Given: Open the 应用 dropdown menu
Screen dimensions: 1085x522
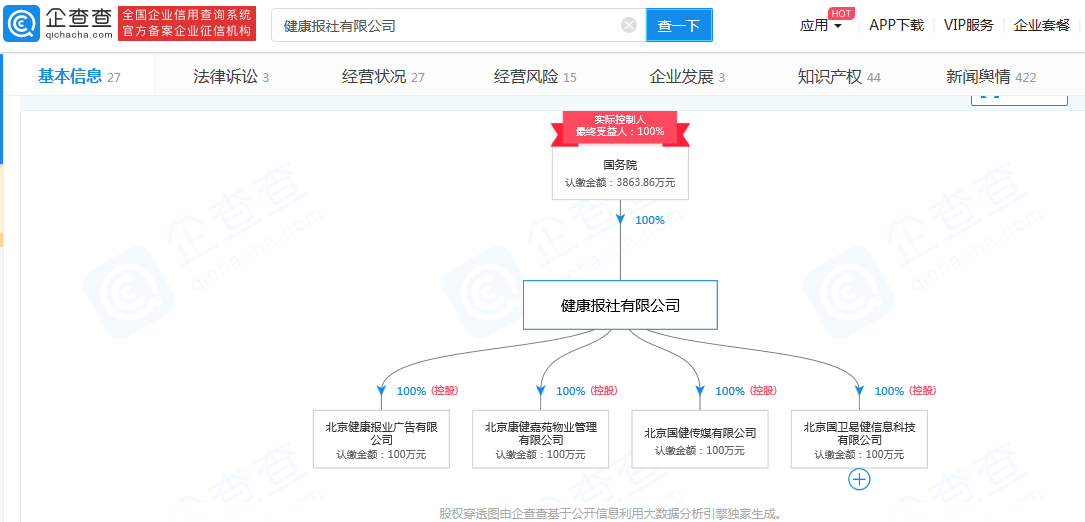Looking at the screenshot, I should click(x=821, y=26).
